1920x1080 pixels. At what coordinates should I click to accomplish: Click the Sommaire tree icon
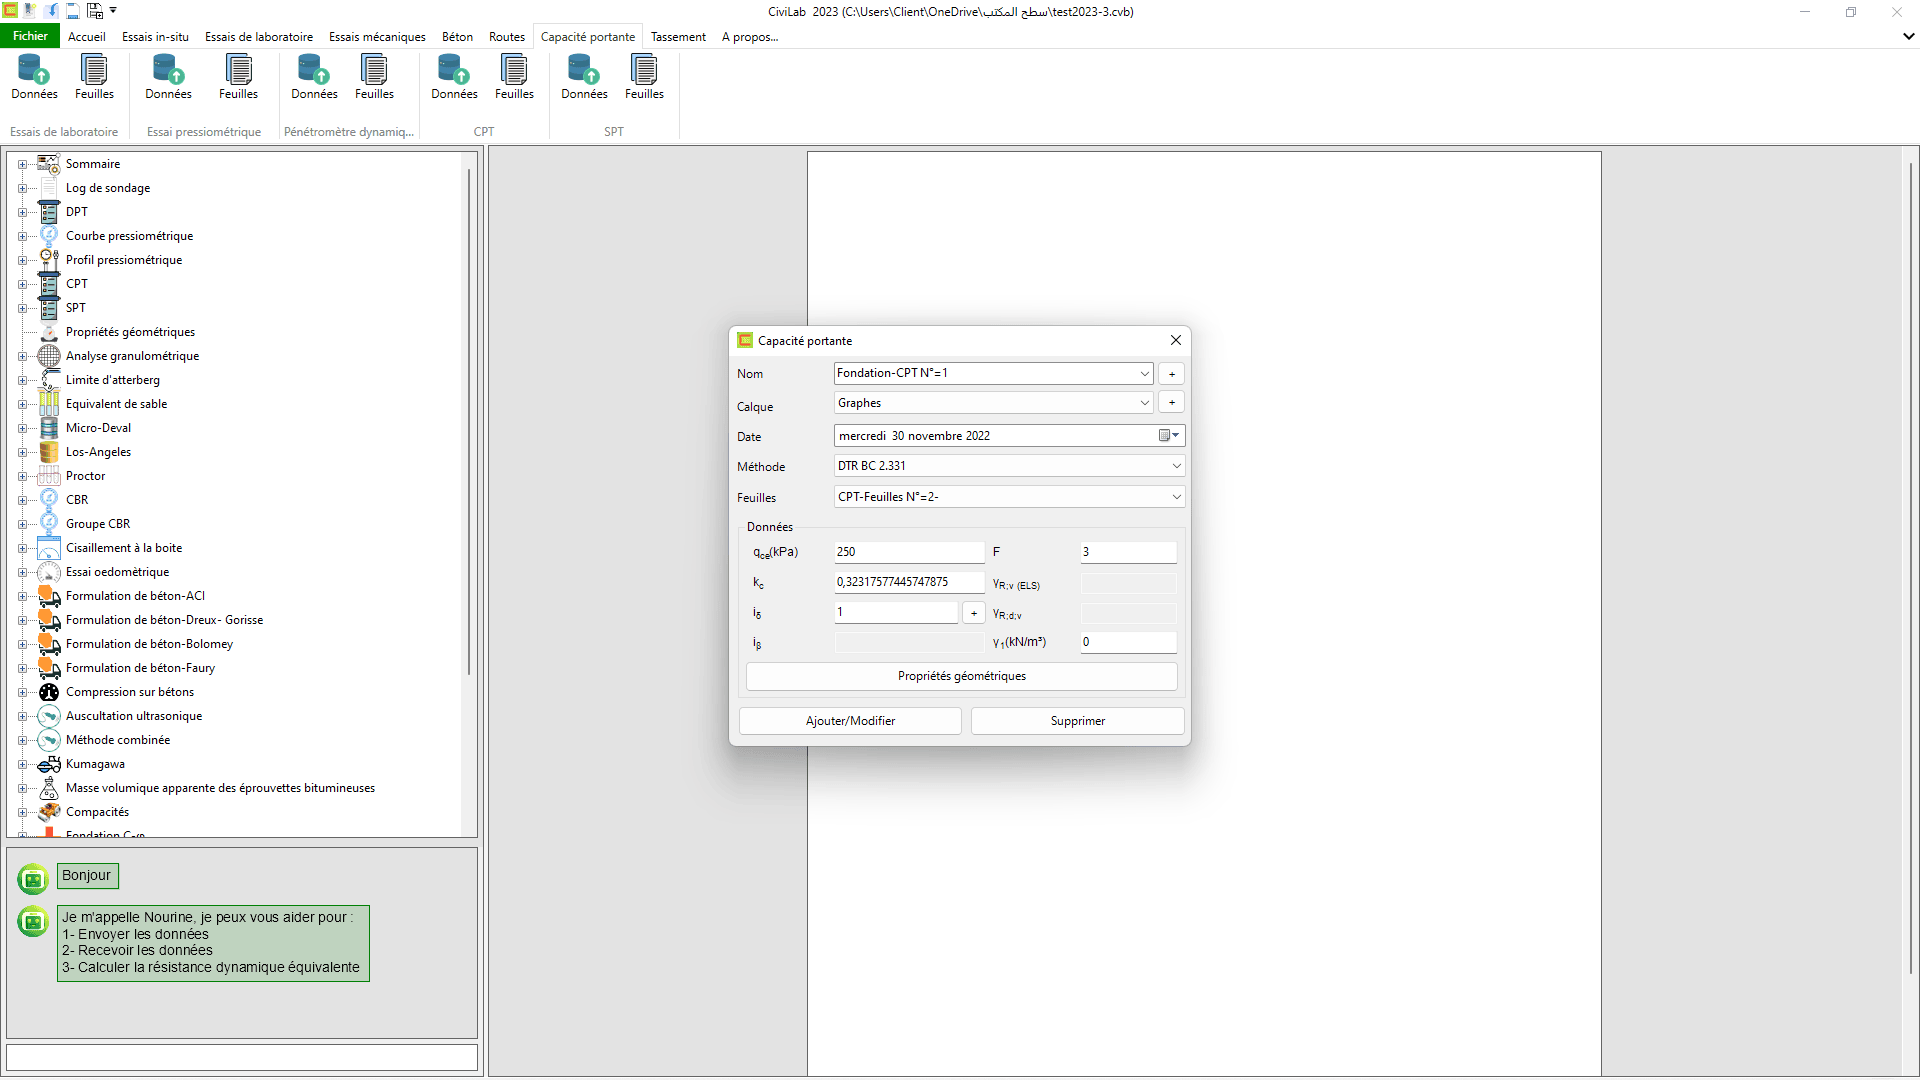(x=49, y=164)
